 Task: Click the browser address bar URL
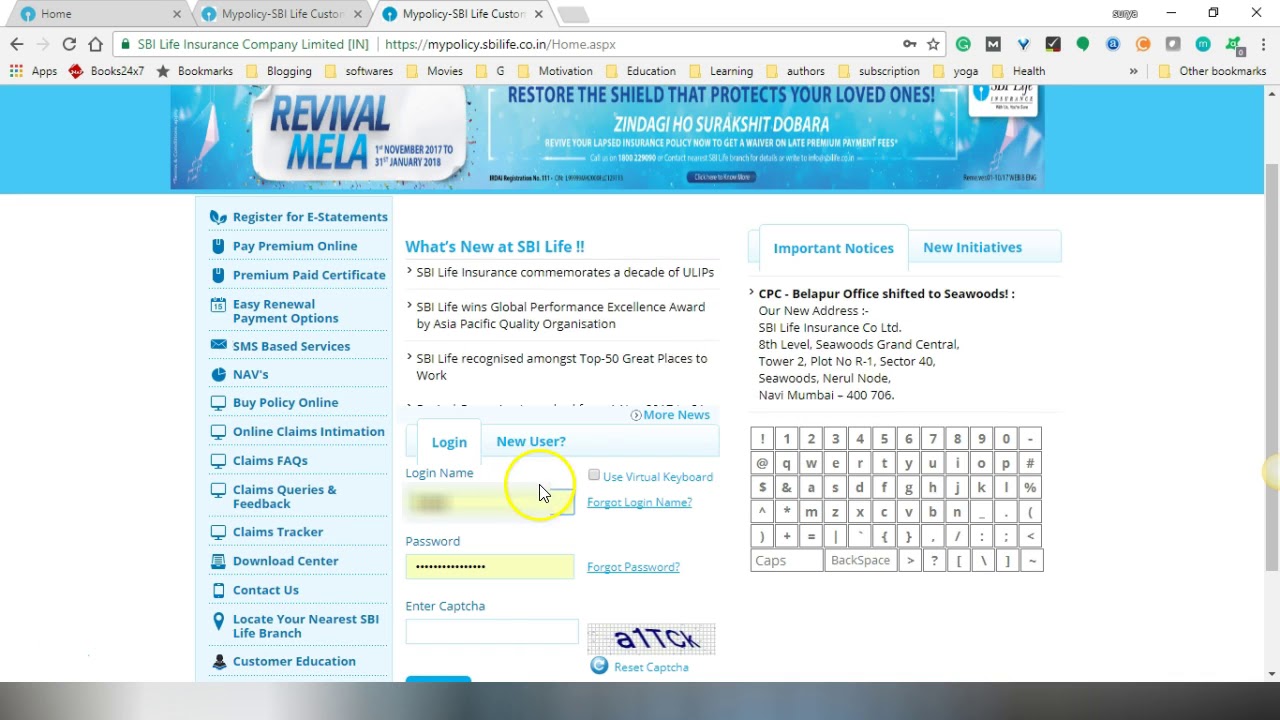coord(500,44)
